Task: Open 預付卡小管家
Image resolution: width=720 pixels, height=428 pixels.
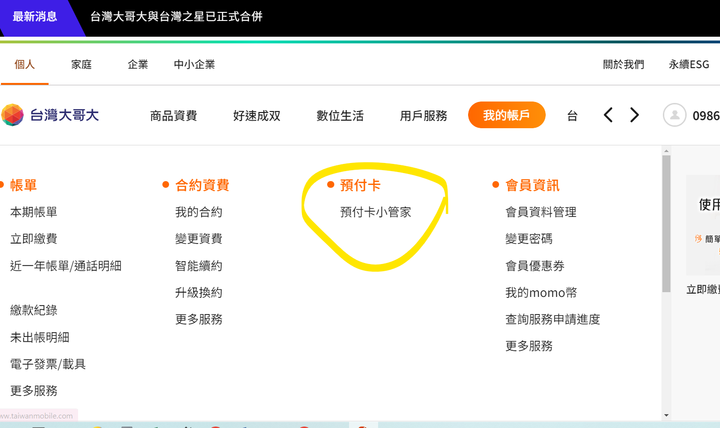Action: point(376,212)
